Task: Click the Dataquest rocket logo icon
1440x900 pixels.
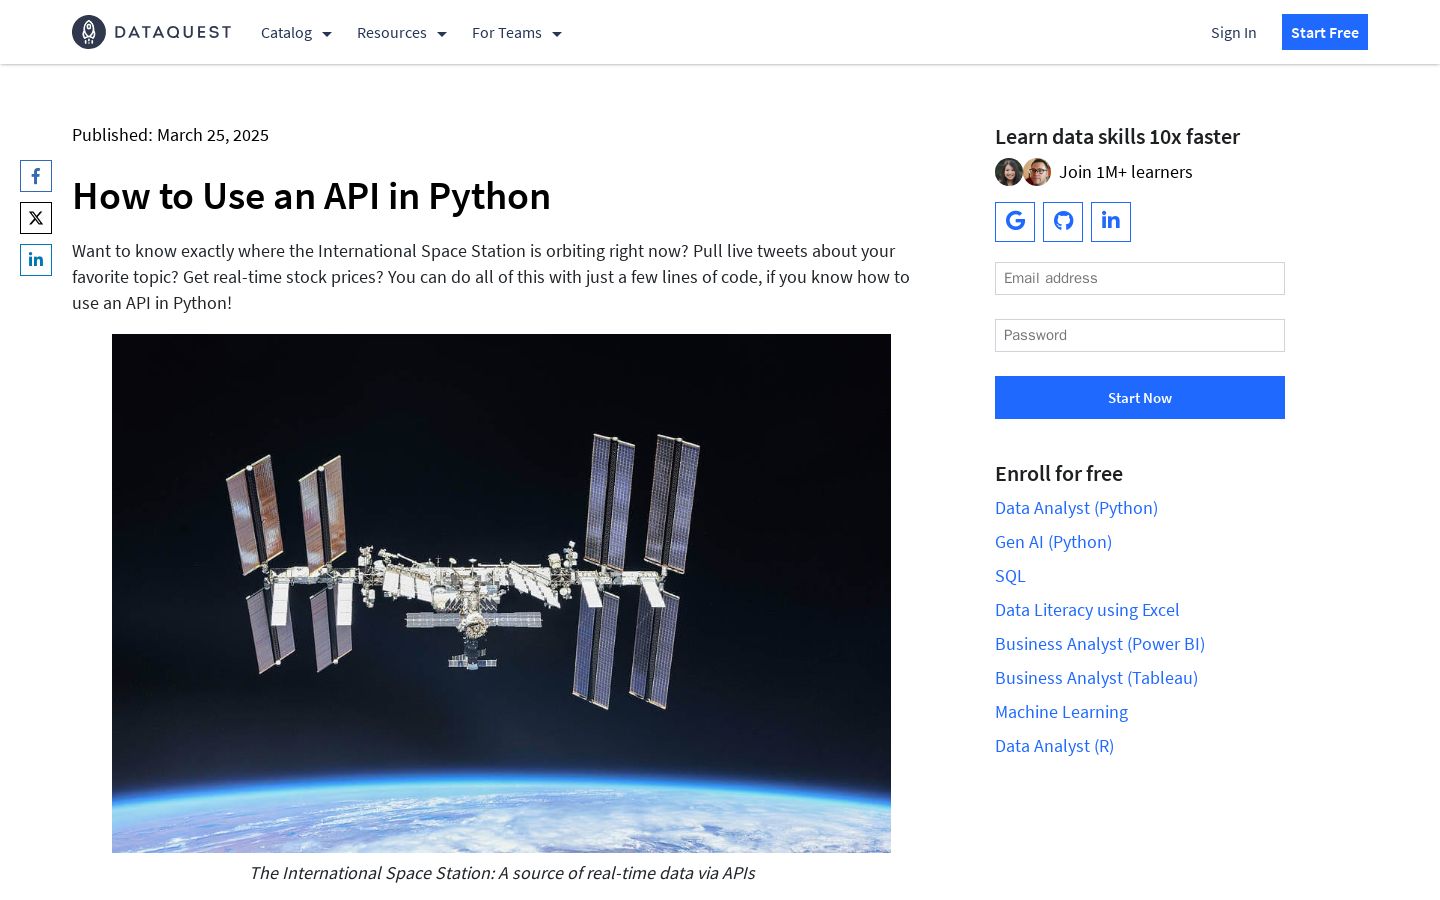Action: pos(89,32)
